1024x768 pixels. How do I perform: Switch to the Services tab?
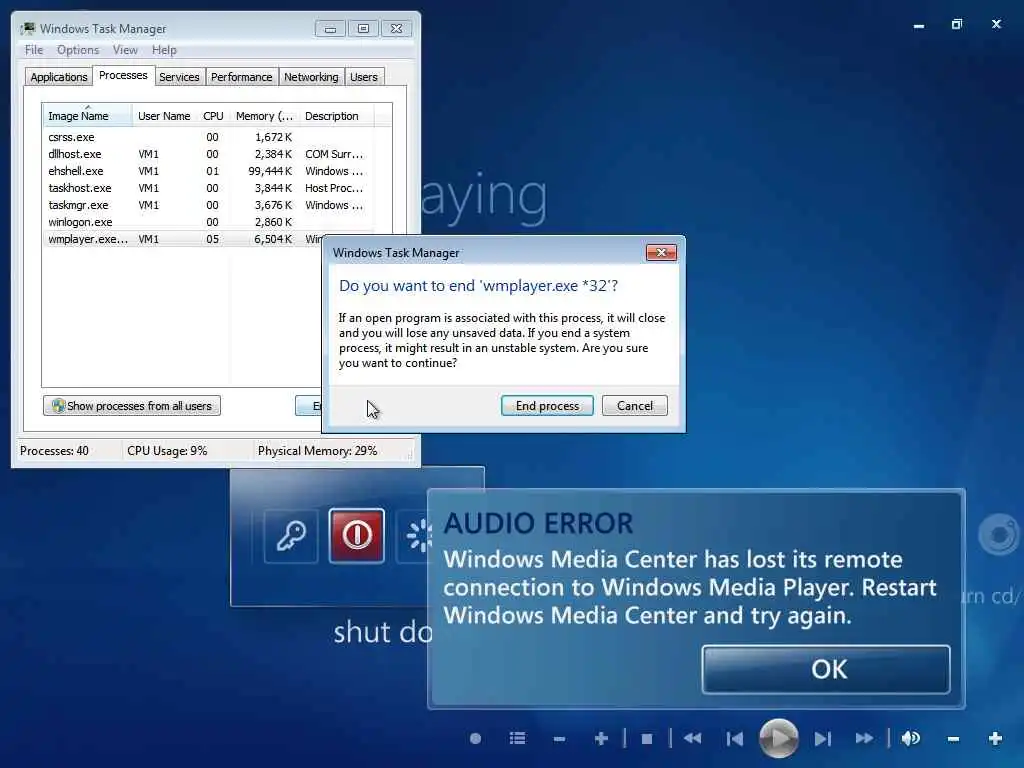click(x=179, y=77)
